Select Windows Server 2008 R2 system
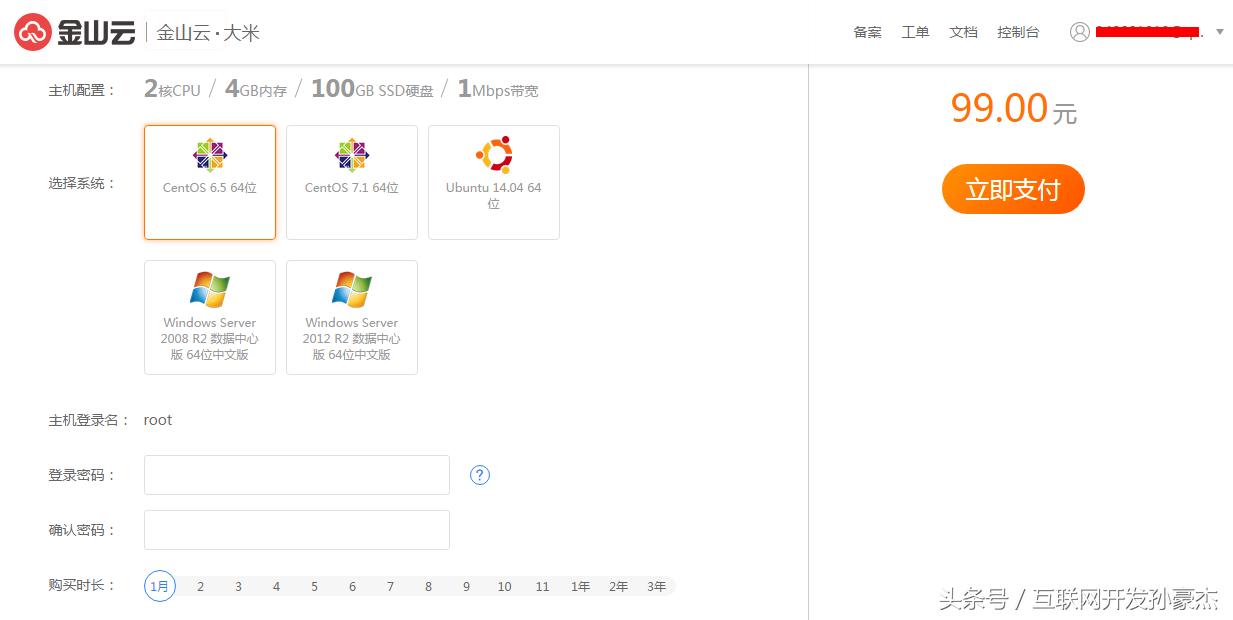Image resolution: width=1233 pixels, height=620 pixels. pyautogui.click(x=210, y=317)
